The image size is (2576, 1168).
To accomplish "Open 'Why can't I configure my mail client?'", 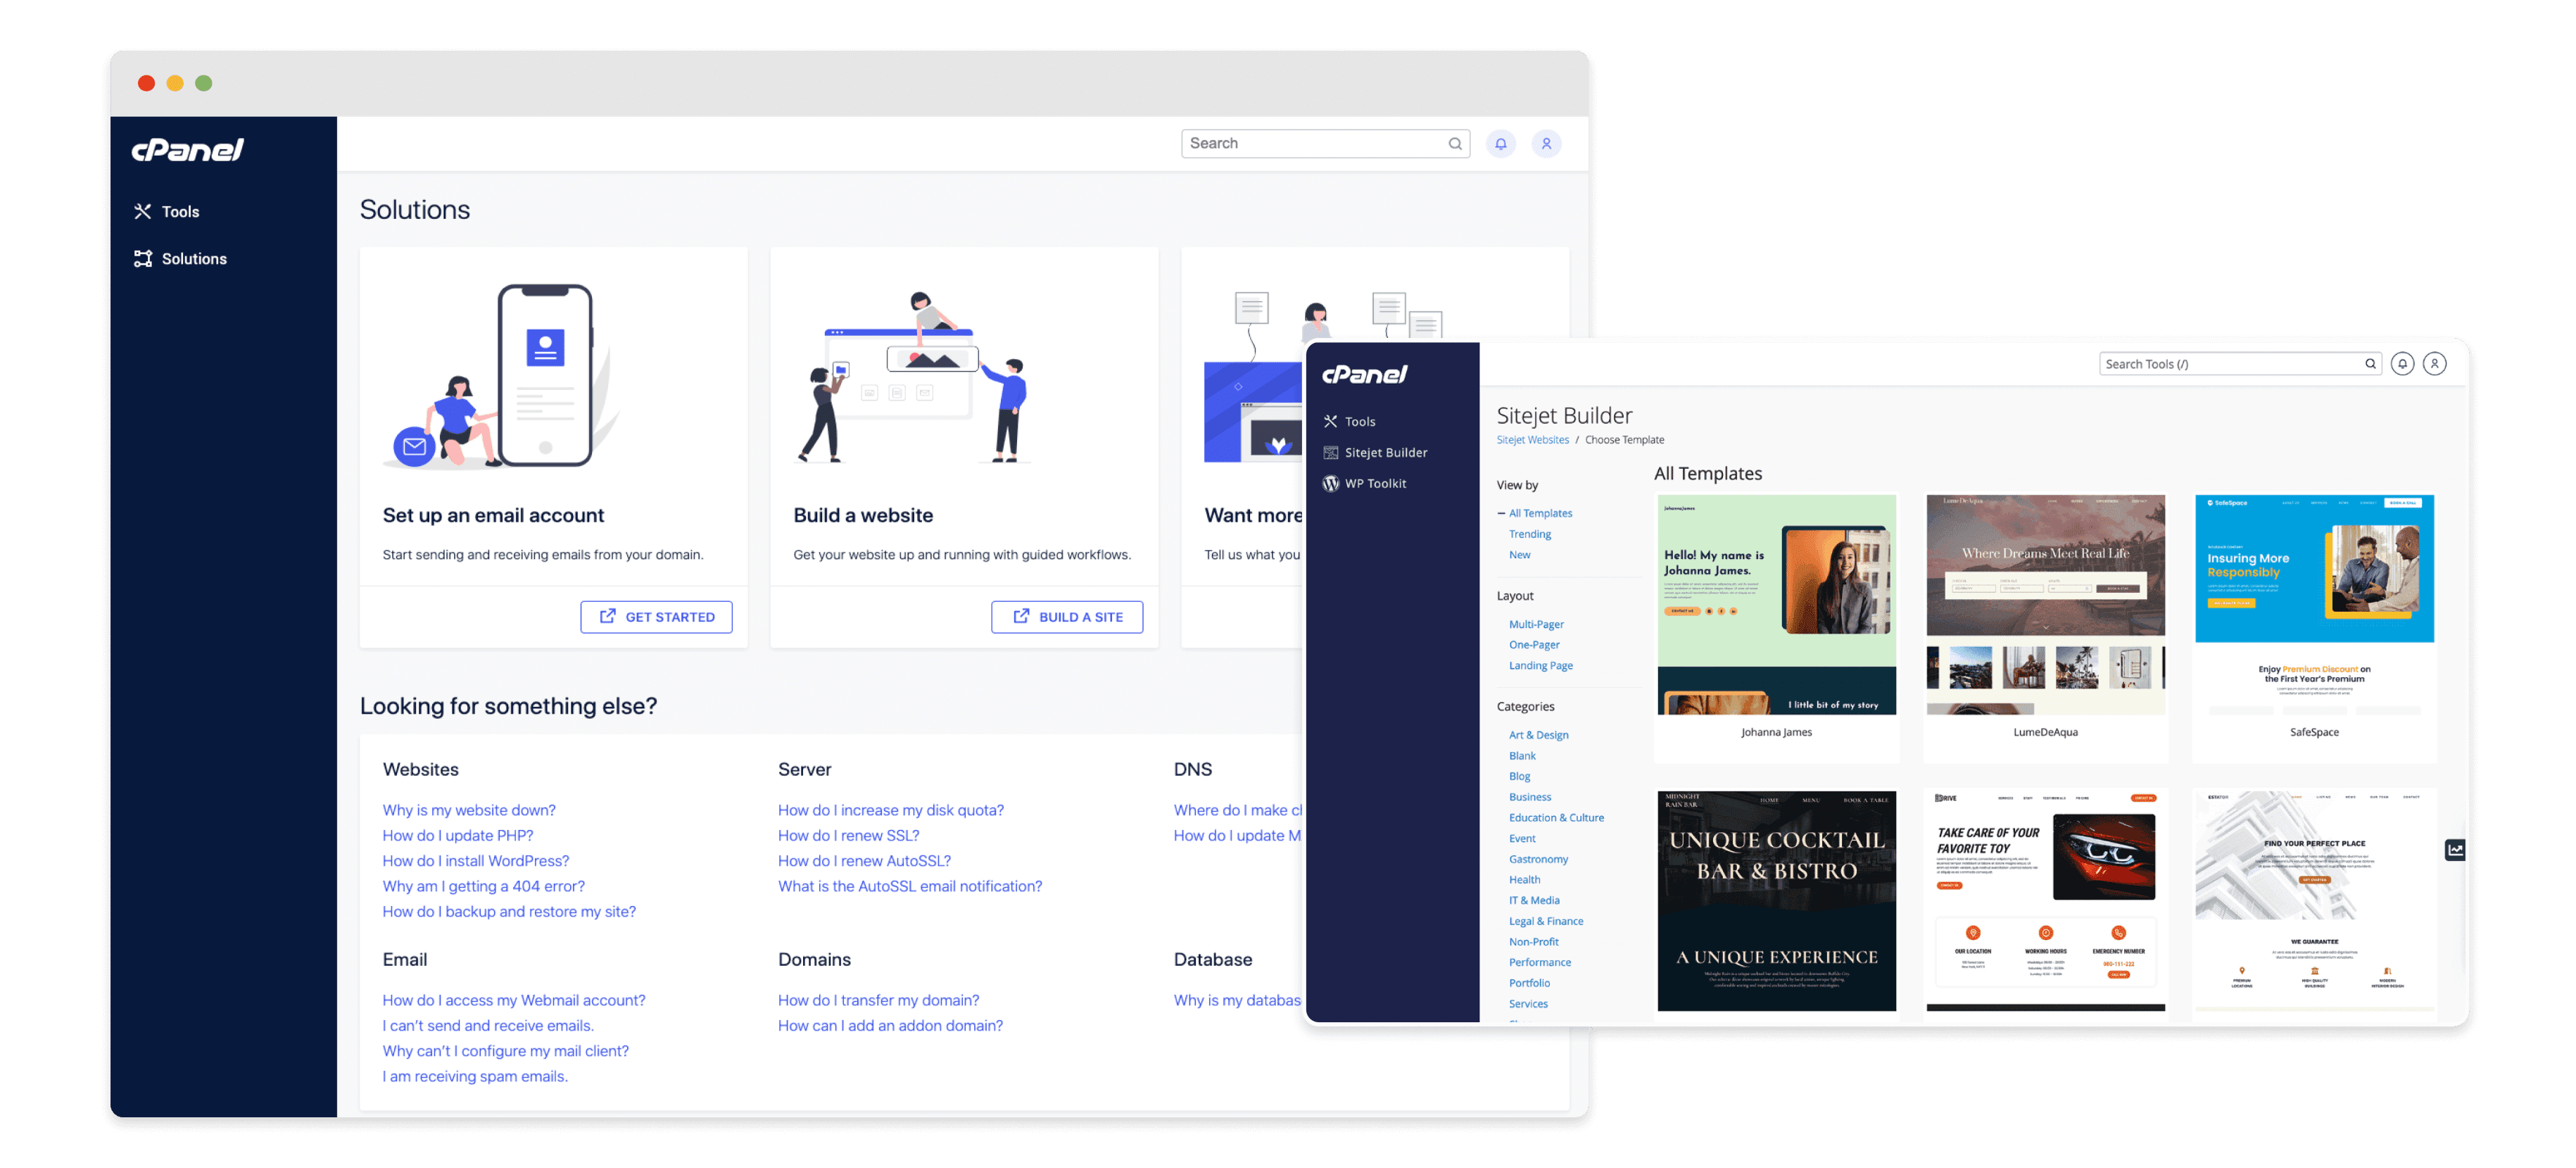I will pos(506,1051).
